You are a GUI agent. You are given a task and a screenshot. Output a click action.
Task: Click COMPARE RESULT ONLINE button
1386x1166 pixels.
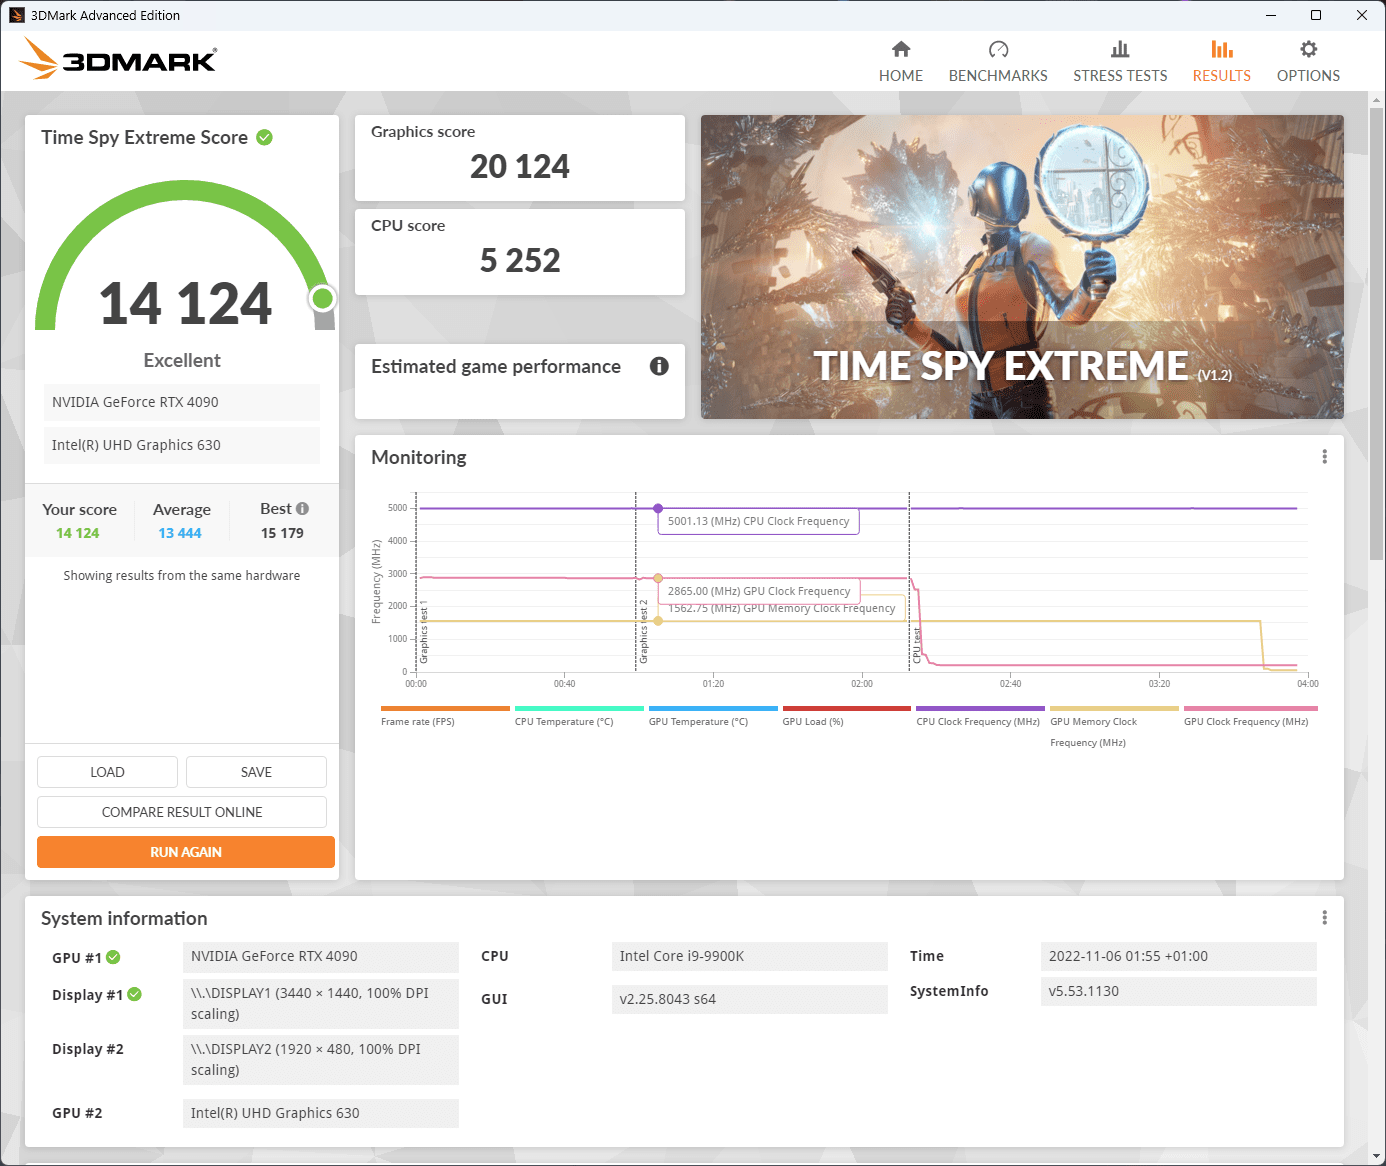point(182,812)
